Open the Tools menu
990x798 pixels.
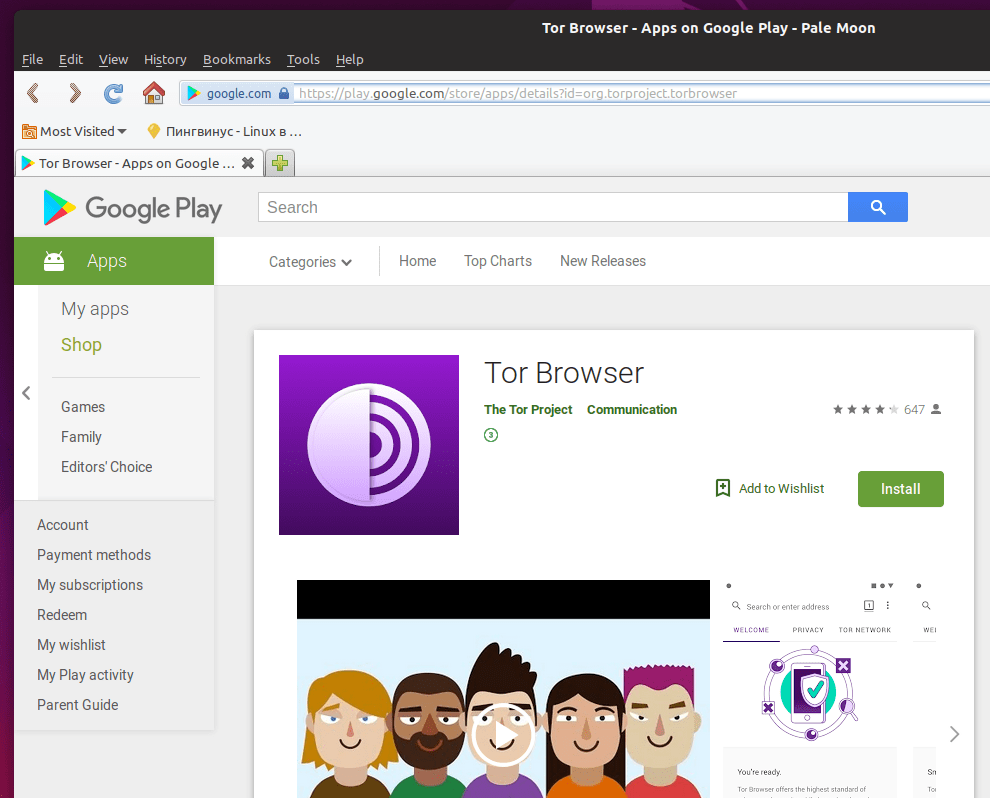pos(303,59)
